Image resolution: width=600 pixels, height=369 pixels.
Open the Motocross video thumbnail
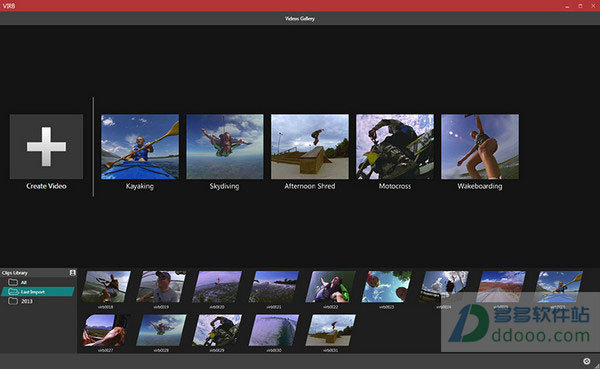pyautogui.click(x=395, y=147)
